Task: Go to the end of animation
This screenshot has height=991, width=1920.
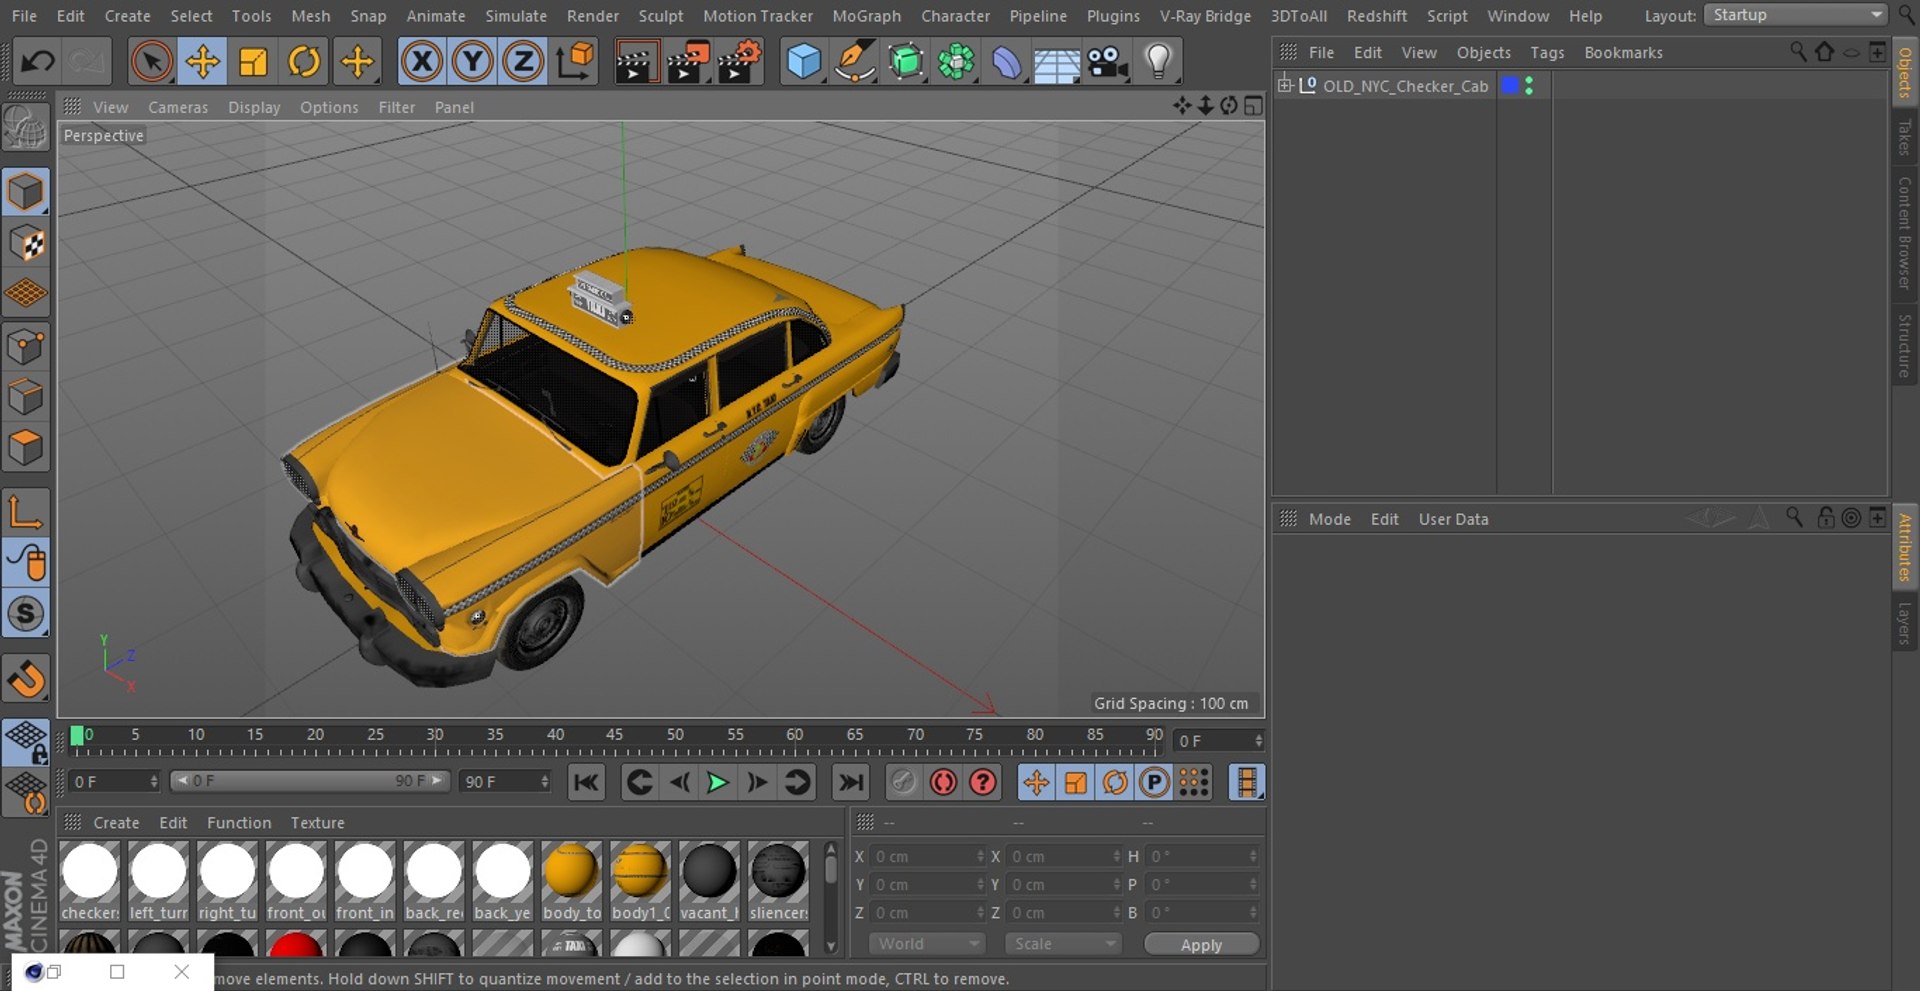Action: click(851, 782)
